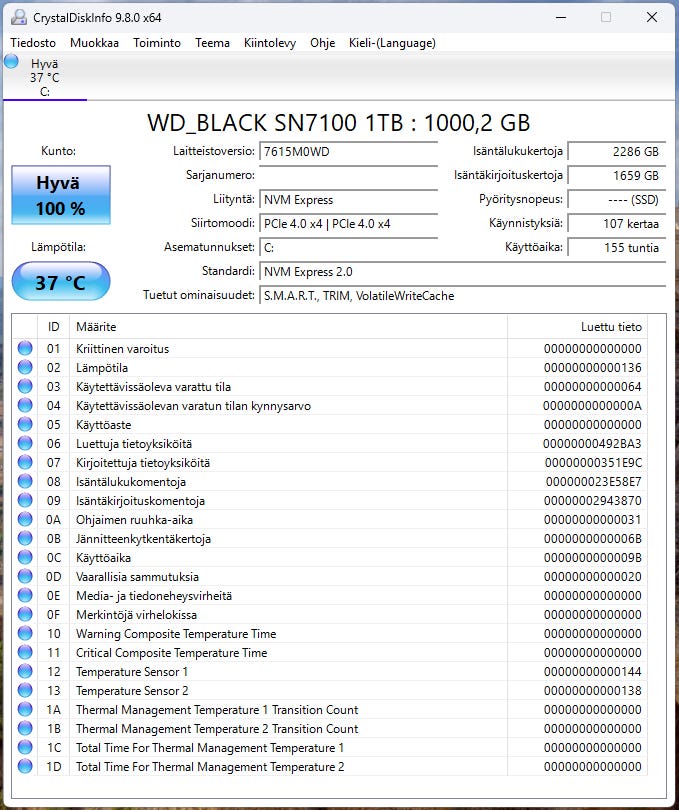Click status orb for Lämpötila row 02

click(25, 367)
